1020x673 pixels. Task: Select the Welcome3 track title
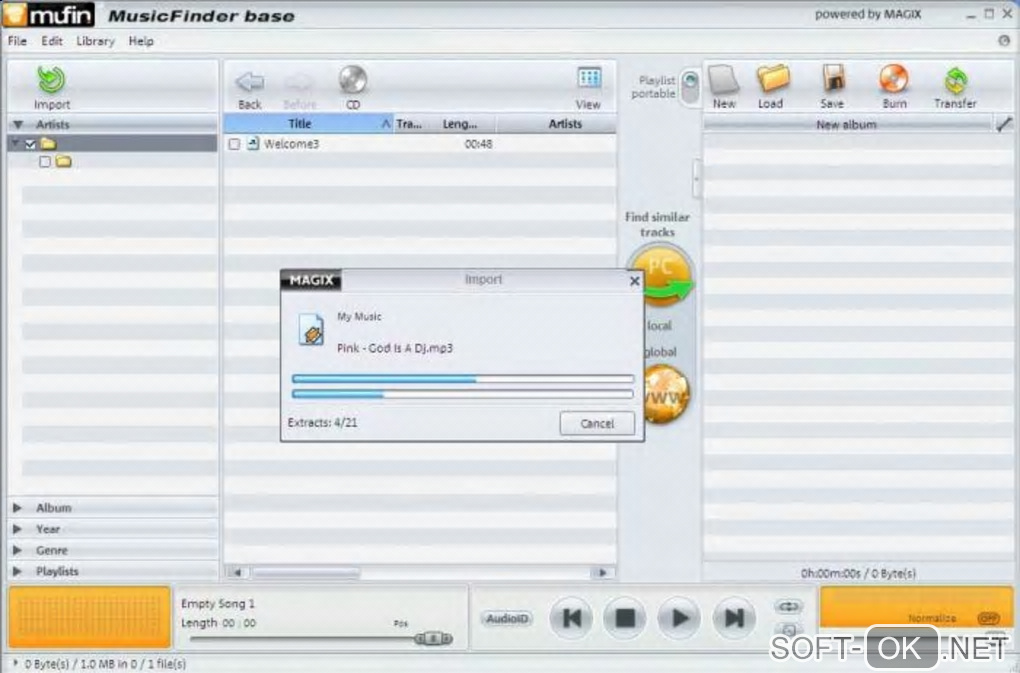(x=291, y=144)
